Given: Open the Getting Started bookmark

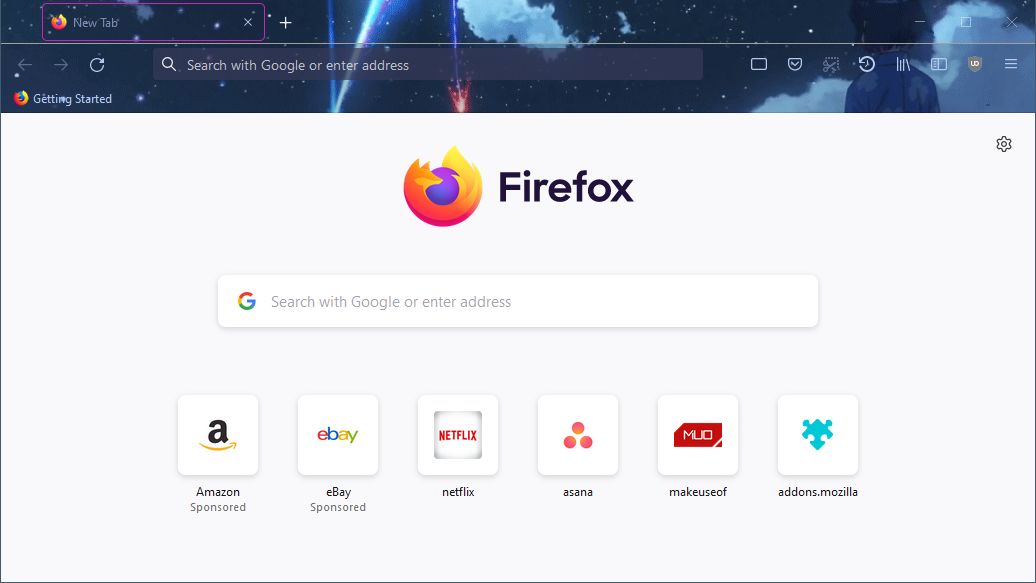Looking at the screenshot, I should tap(63, 99).
